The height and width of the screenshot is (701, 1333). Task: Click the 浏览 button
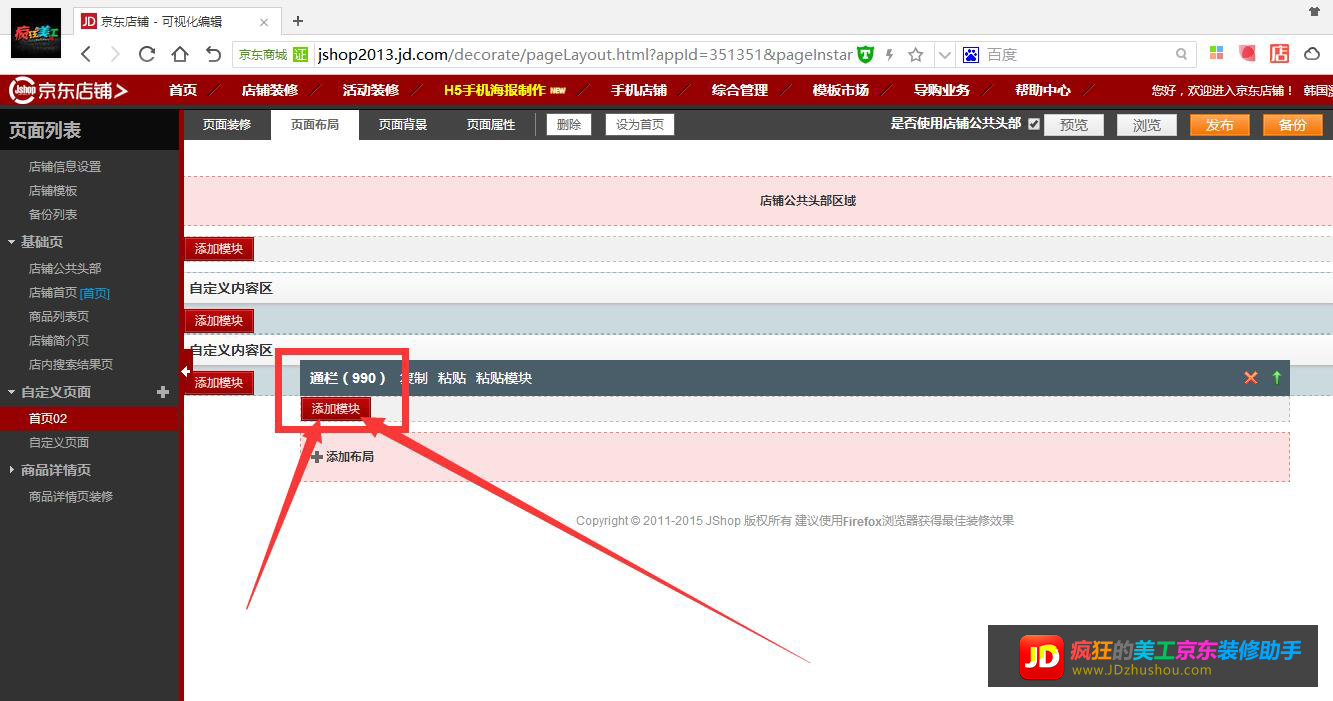coord(1147,125)
